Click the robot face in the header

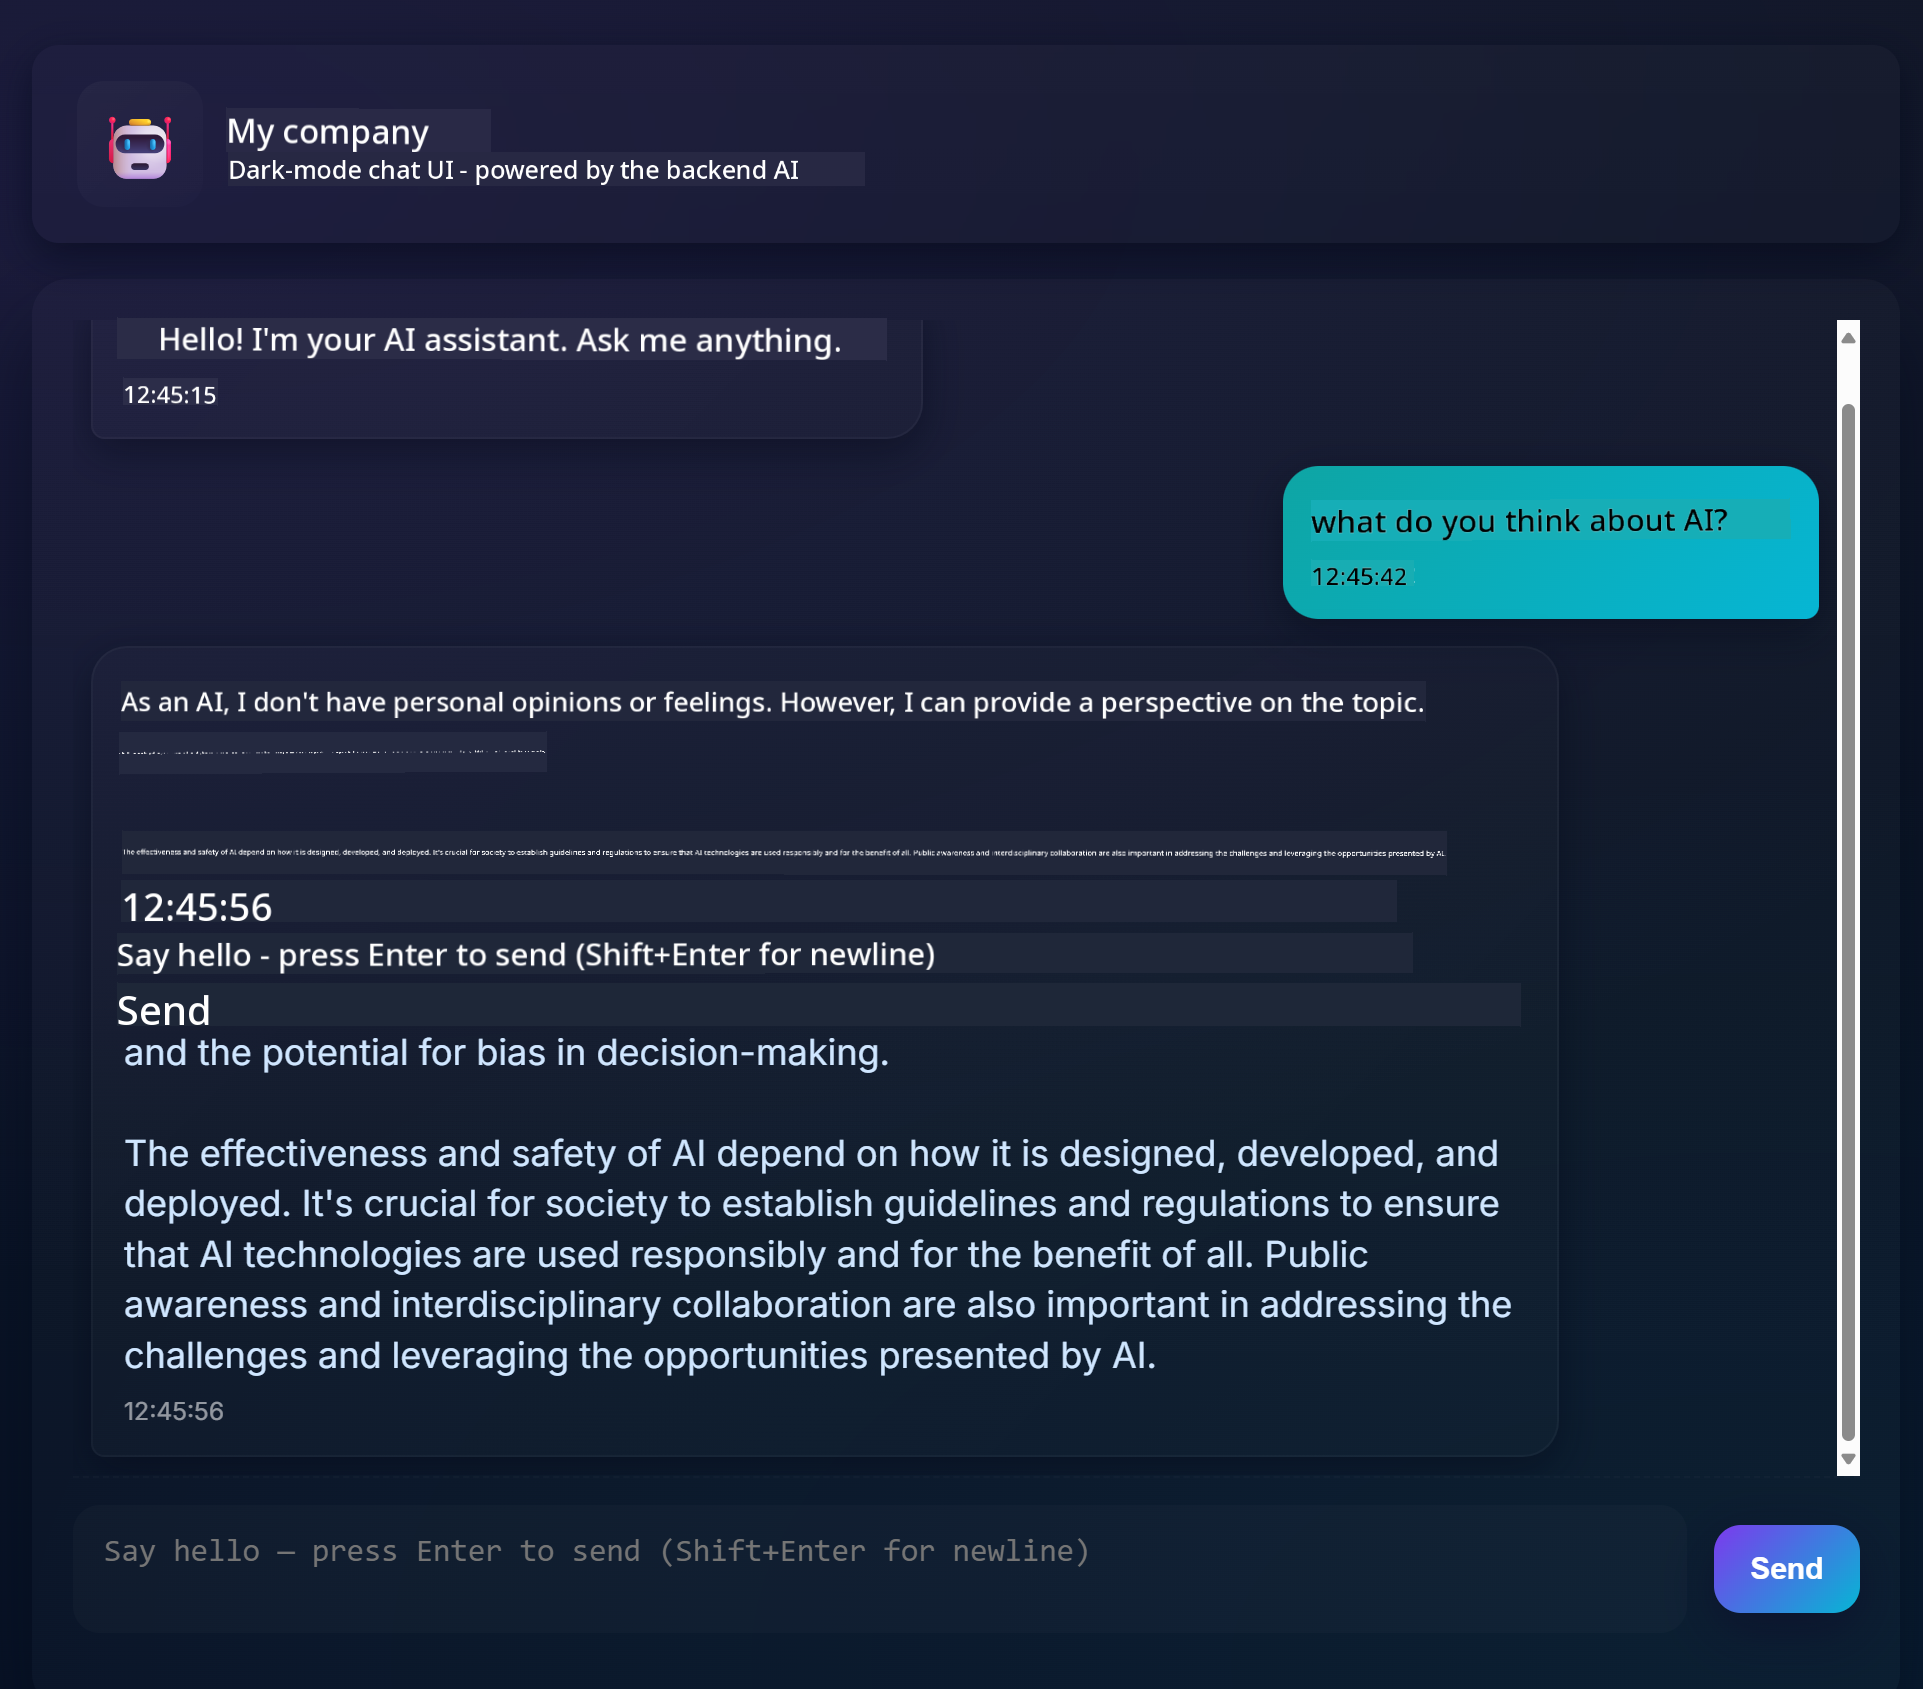[141, 148]
